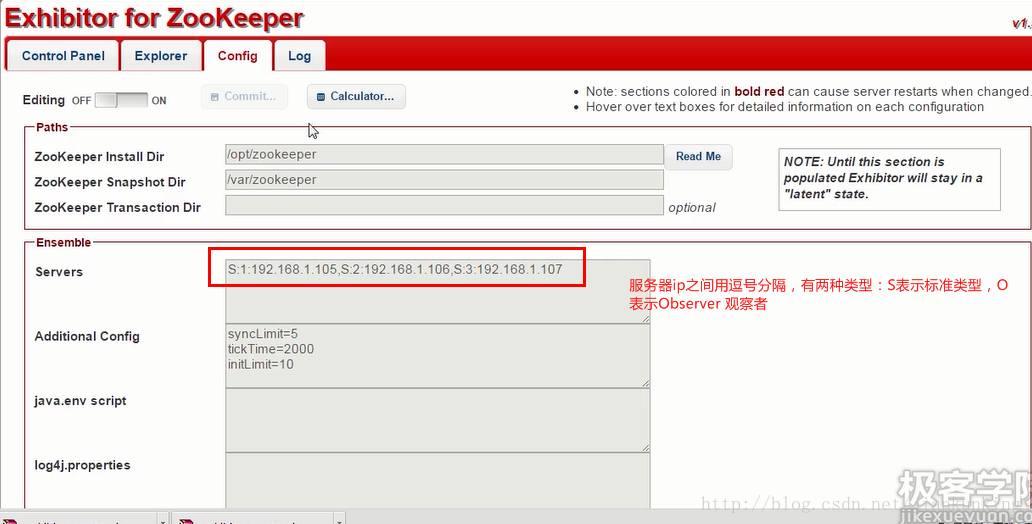Click inside the Servers text area
Viewport: 1032px width, 524px height.
coord(438,291)
